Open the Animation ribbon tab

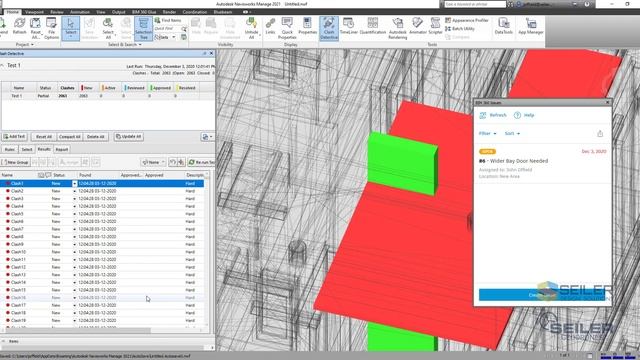(x=80, y=12)
